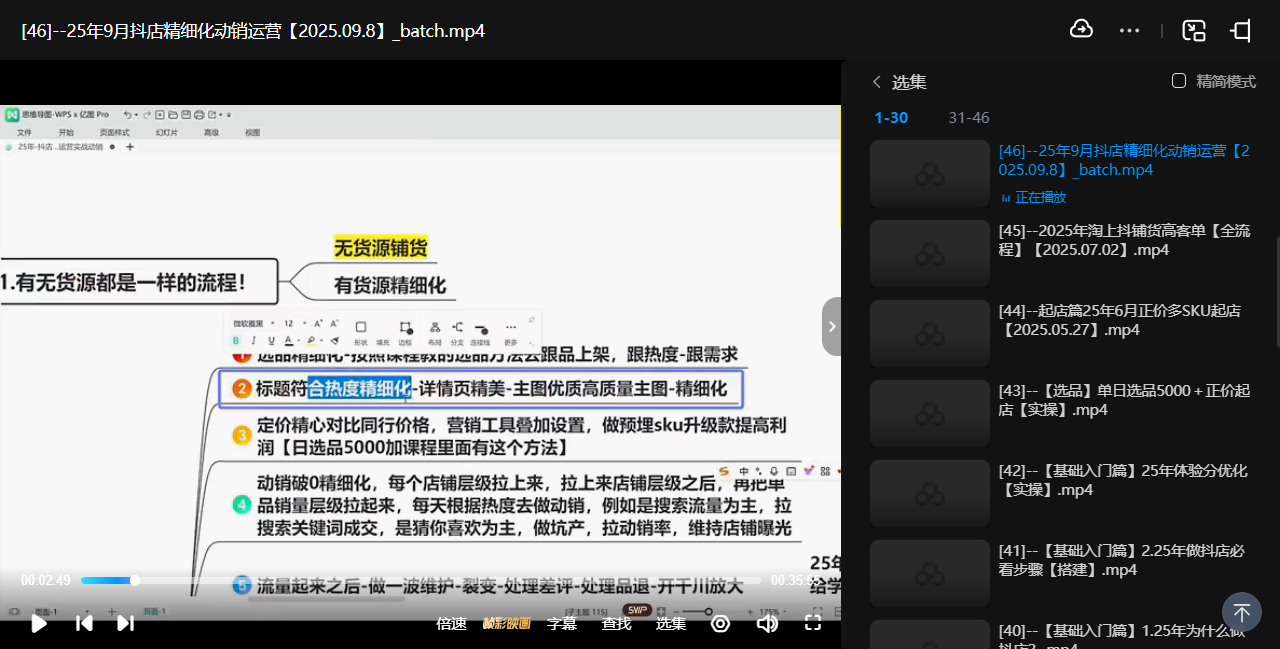Enter fullscreen mode

(x=813, y=623)
